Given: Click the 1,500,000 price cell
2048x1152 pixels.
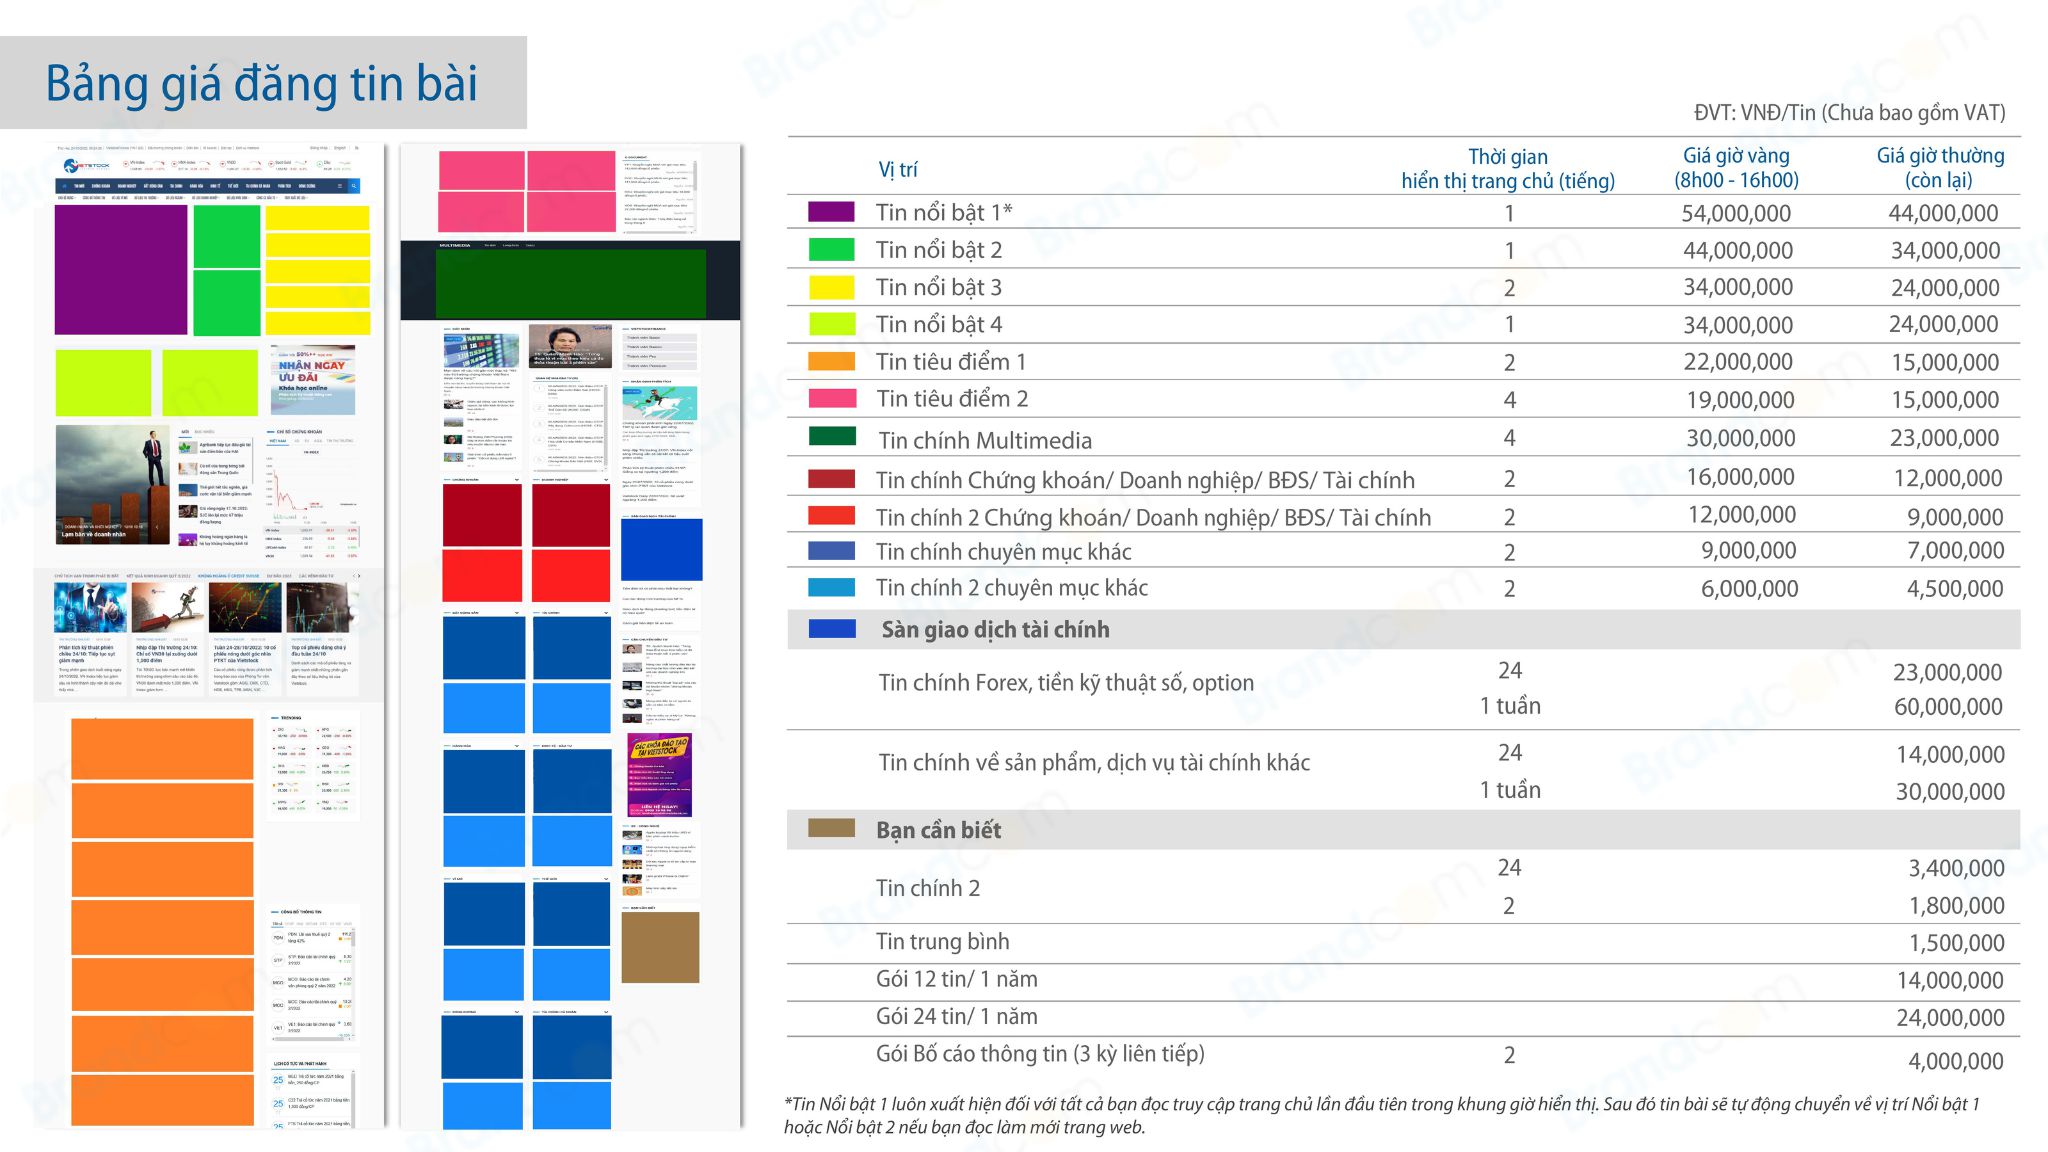Looking at the screenshot, I should point(1956,943).
